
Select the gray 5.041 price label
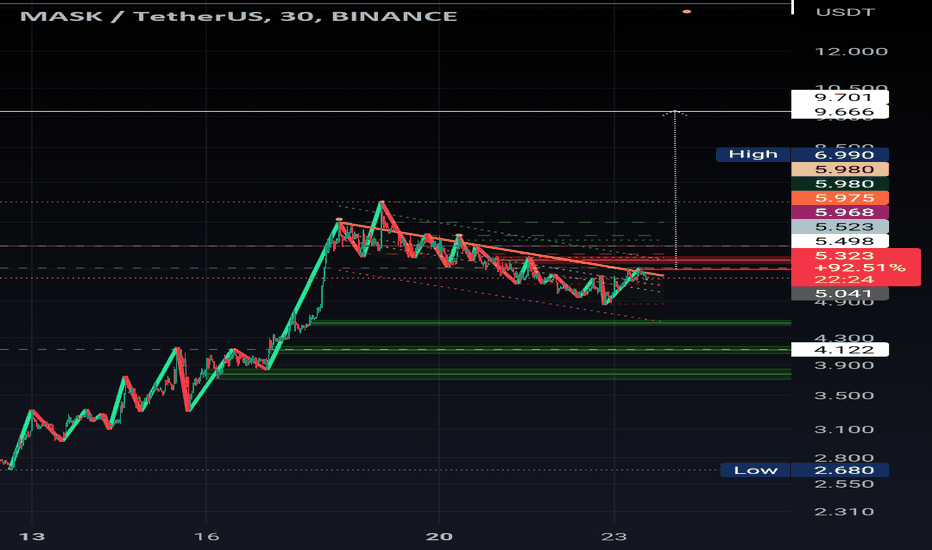(840, 293)
